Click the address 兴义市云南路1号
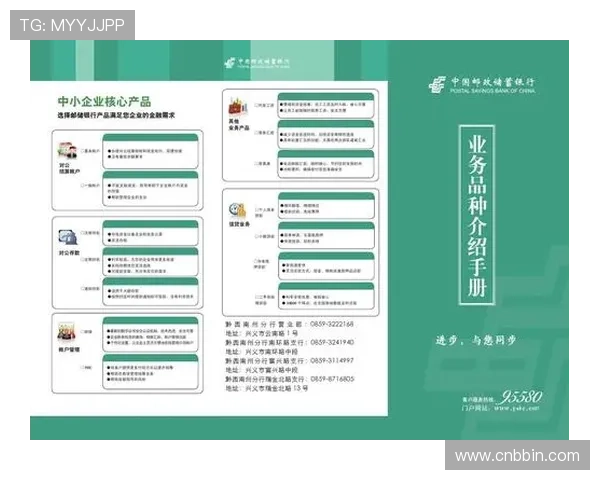This screenshot has width=600, height=480. click(271, 333)
